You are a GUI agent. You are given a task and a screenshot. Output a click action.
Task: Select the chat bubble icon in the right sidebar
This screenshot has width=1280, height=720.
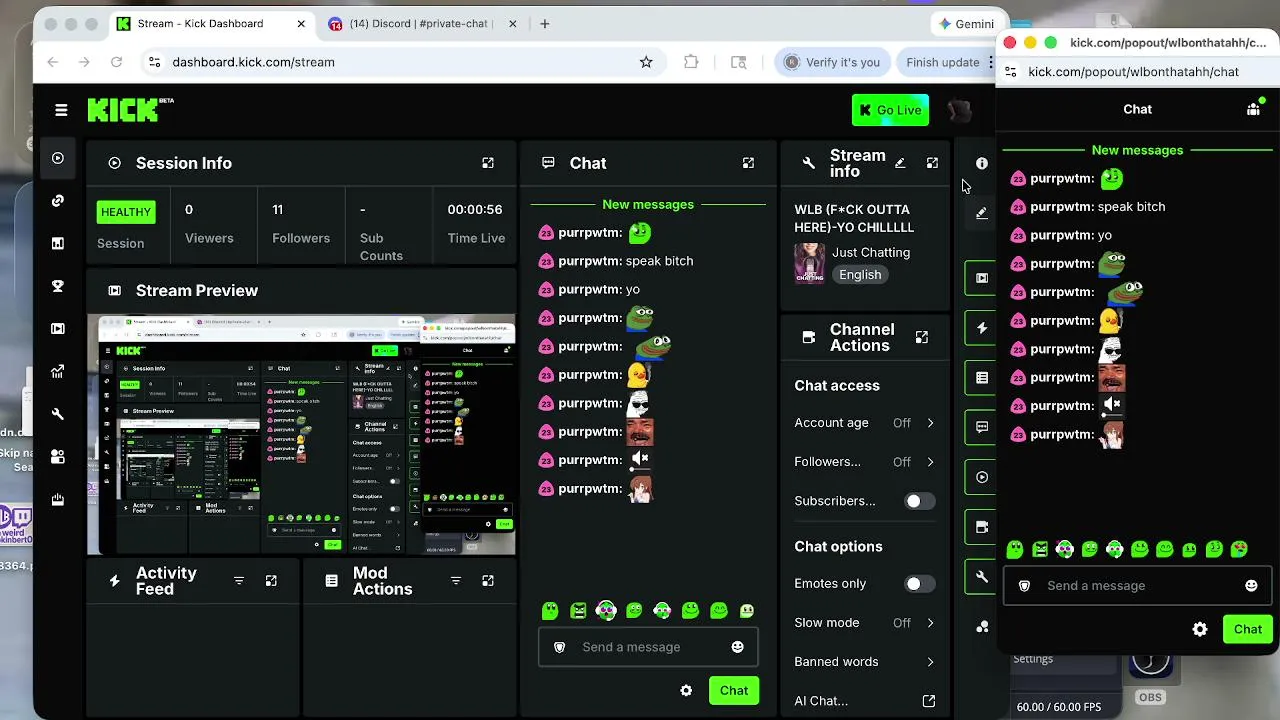[x=982, y=427]
